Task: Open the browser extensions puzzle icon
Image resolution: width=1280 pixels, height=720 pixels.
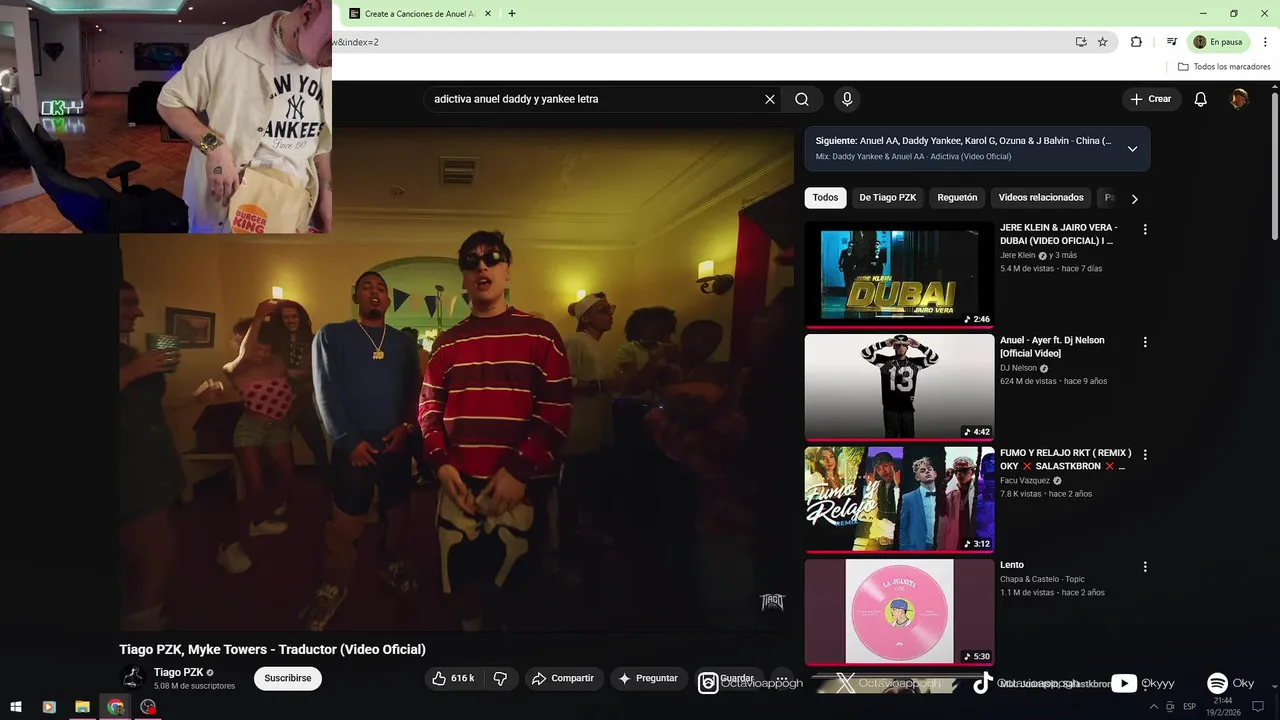Action: pos(1136,42)
